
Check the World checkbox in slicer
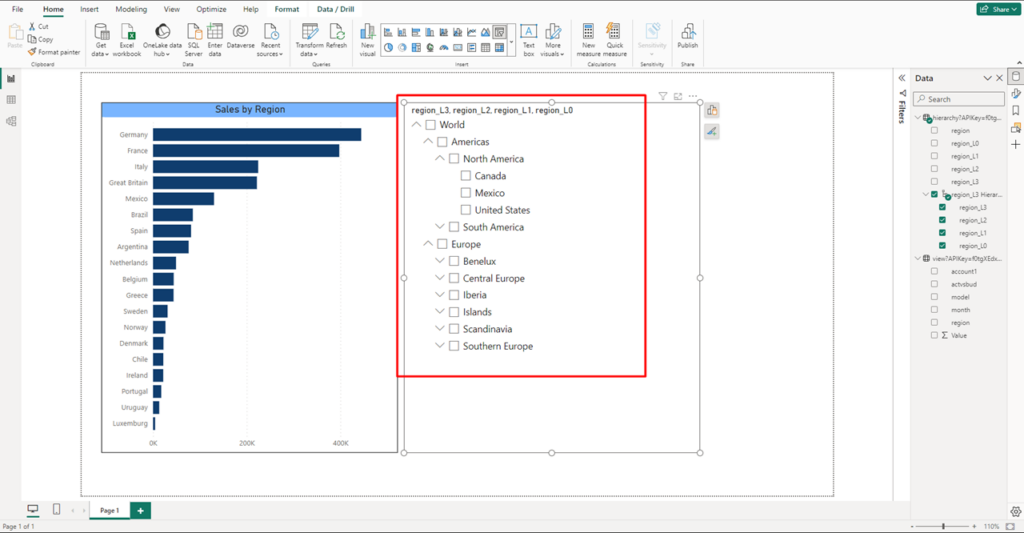coord(430,125)
